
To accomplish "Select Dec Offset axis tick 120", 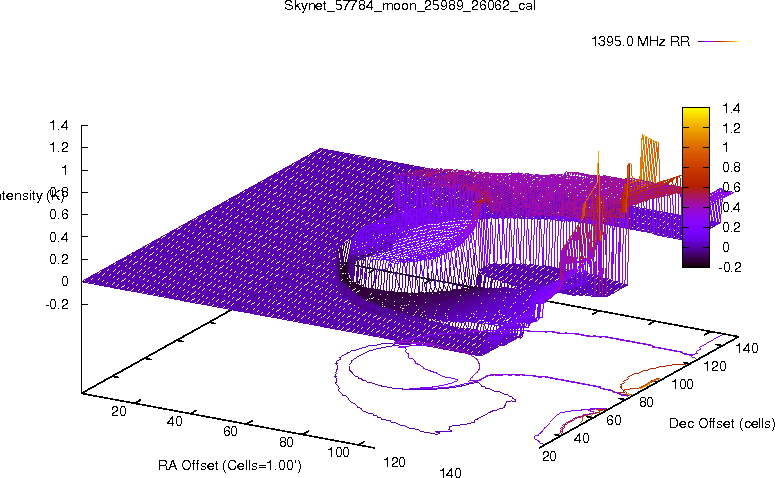I will [715, 366].
